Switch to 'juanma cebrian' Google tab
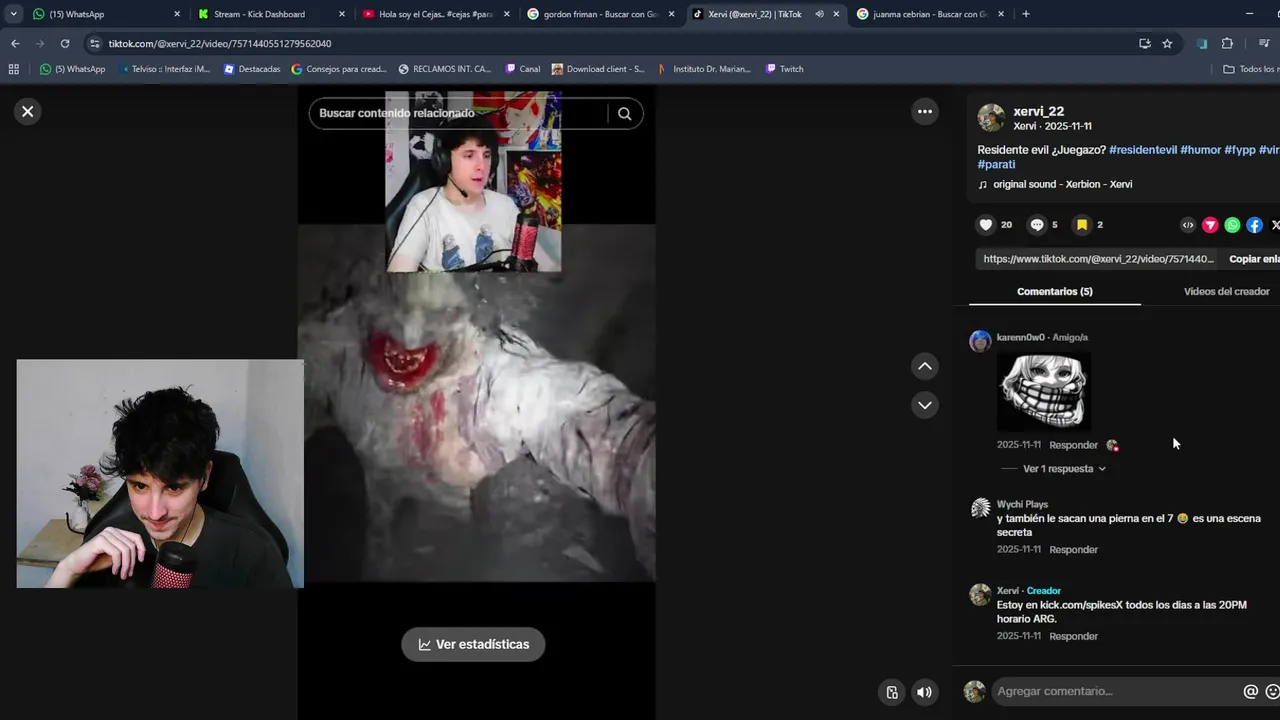1280x720 pixels. coord(930,14)
